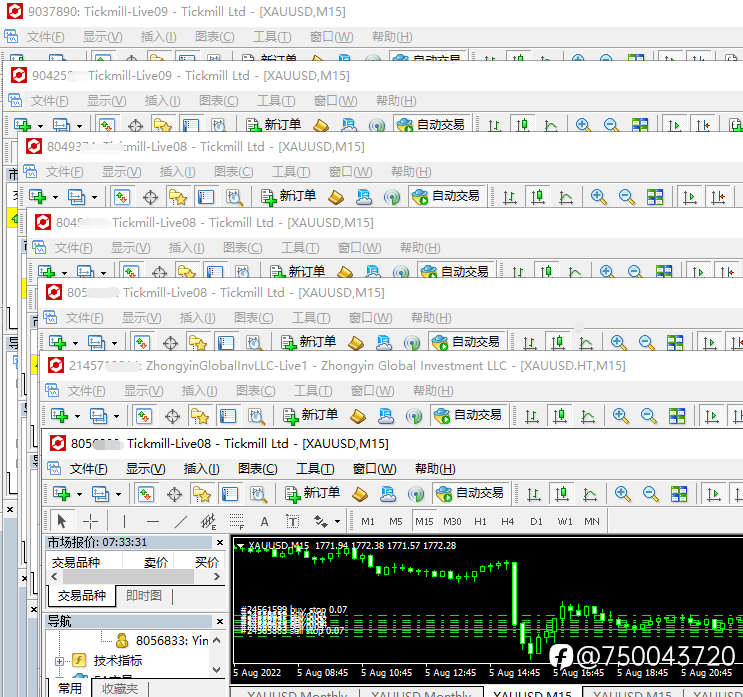Screen dimensions: 743x697
Task: Open Strategy Tester icon in front window
Action: coord(258,494)
